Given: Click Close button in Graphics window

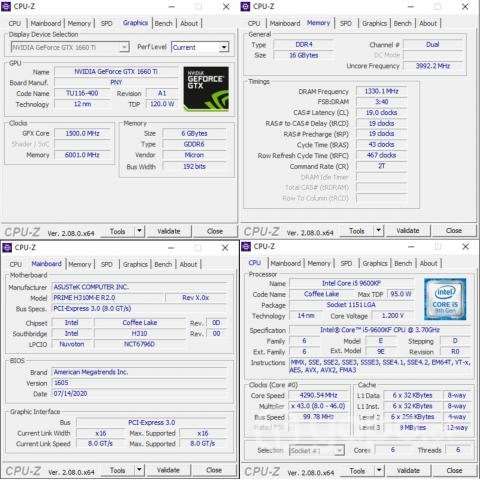Looking at the screenshot, I should 215,231.
